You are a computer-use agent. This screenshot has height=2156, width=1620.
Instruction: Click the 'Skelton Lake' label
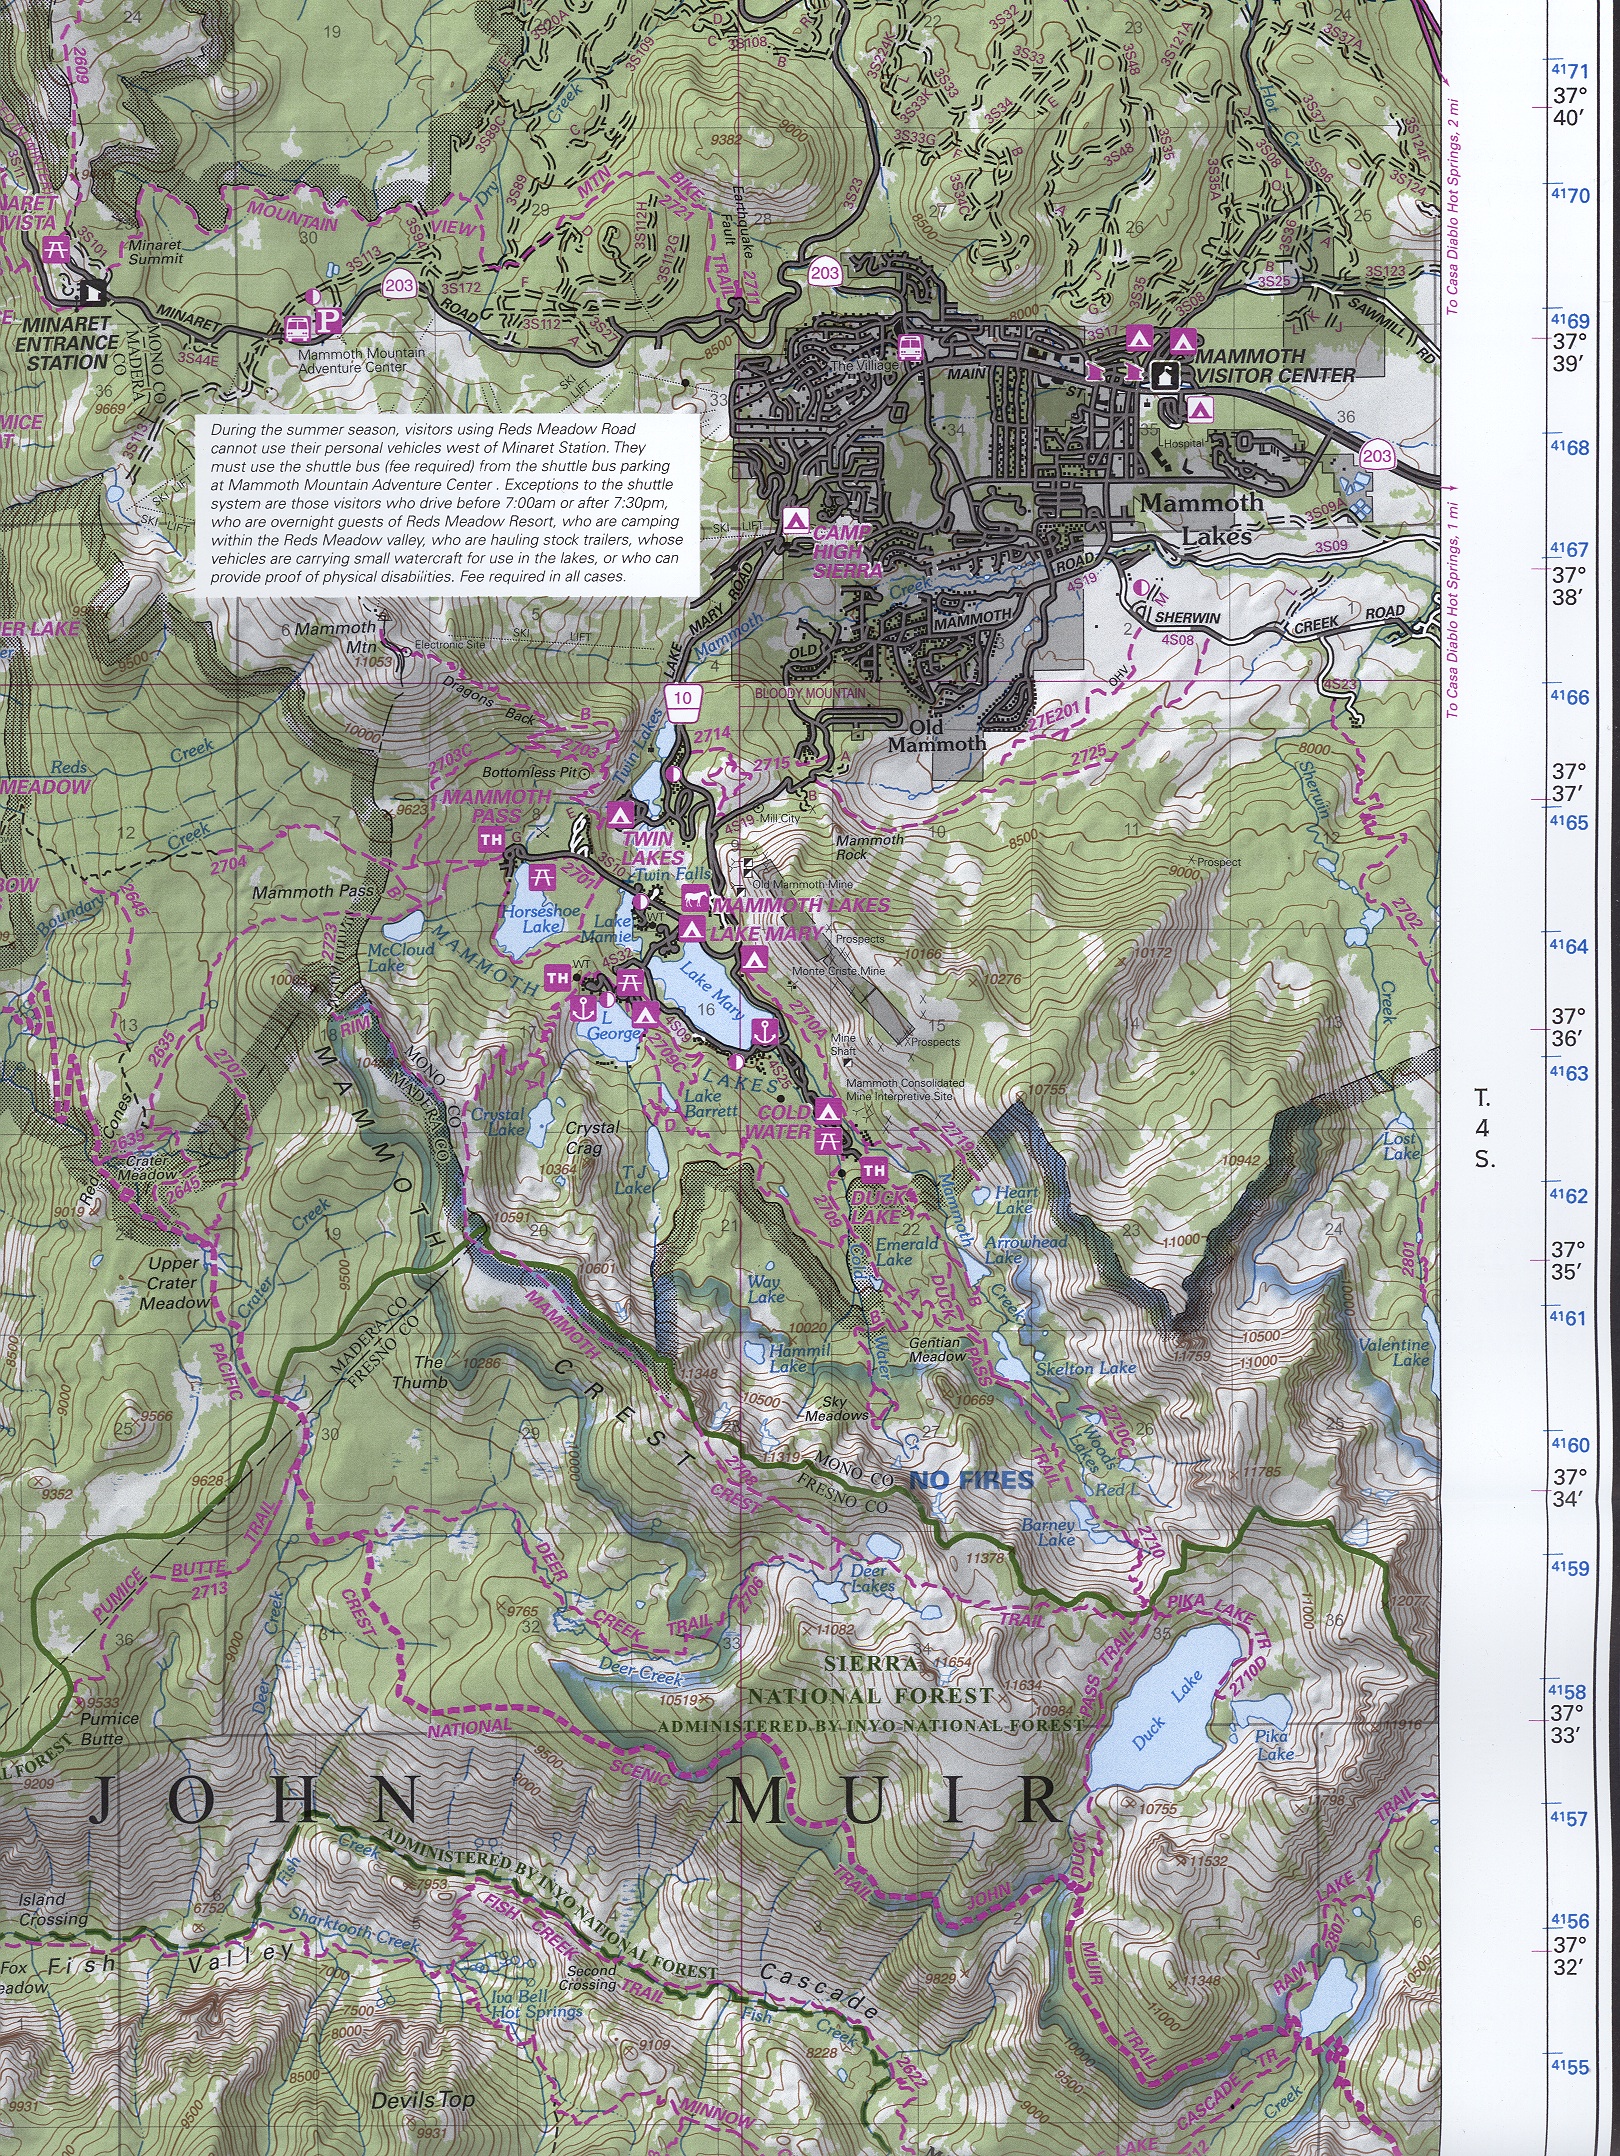click(x=1085, y=1368)
